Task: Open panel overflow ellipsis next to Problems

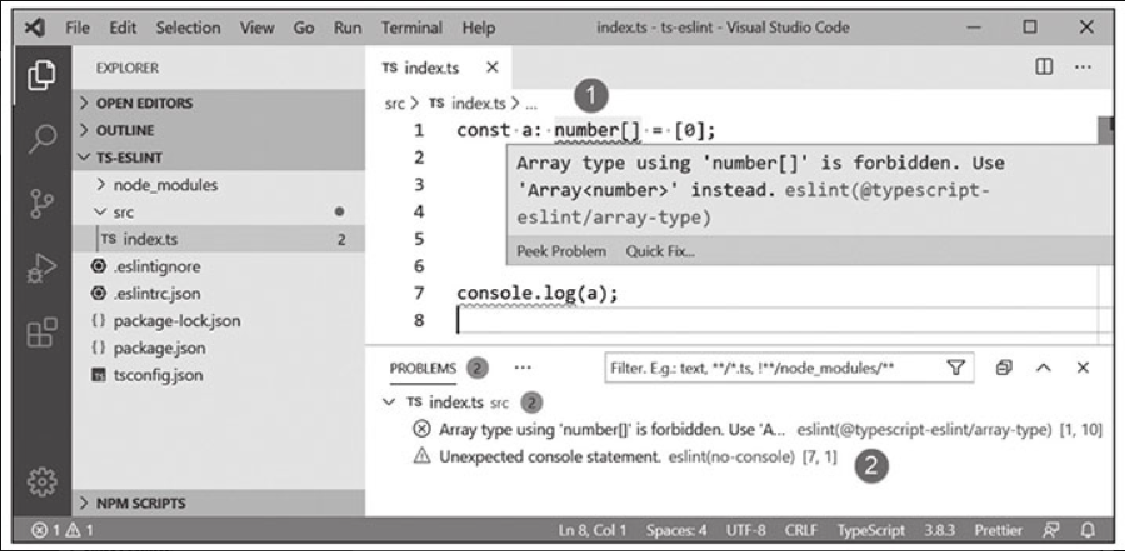Action: pyautogui.click(x=522, y=368)
